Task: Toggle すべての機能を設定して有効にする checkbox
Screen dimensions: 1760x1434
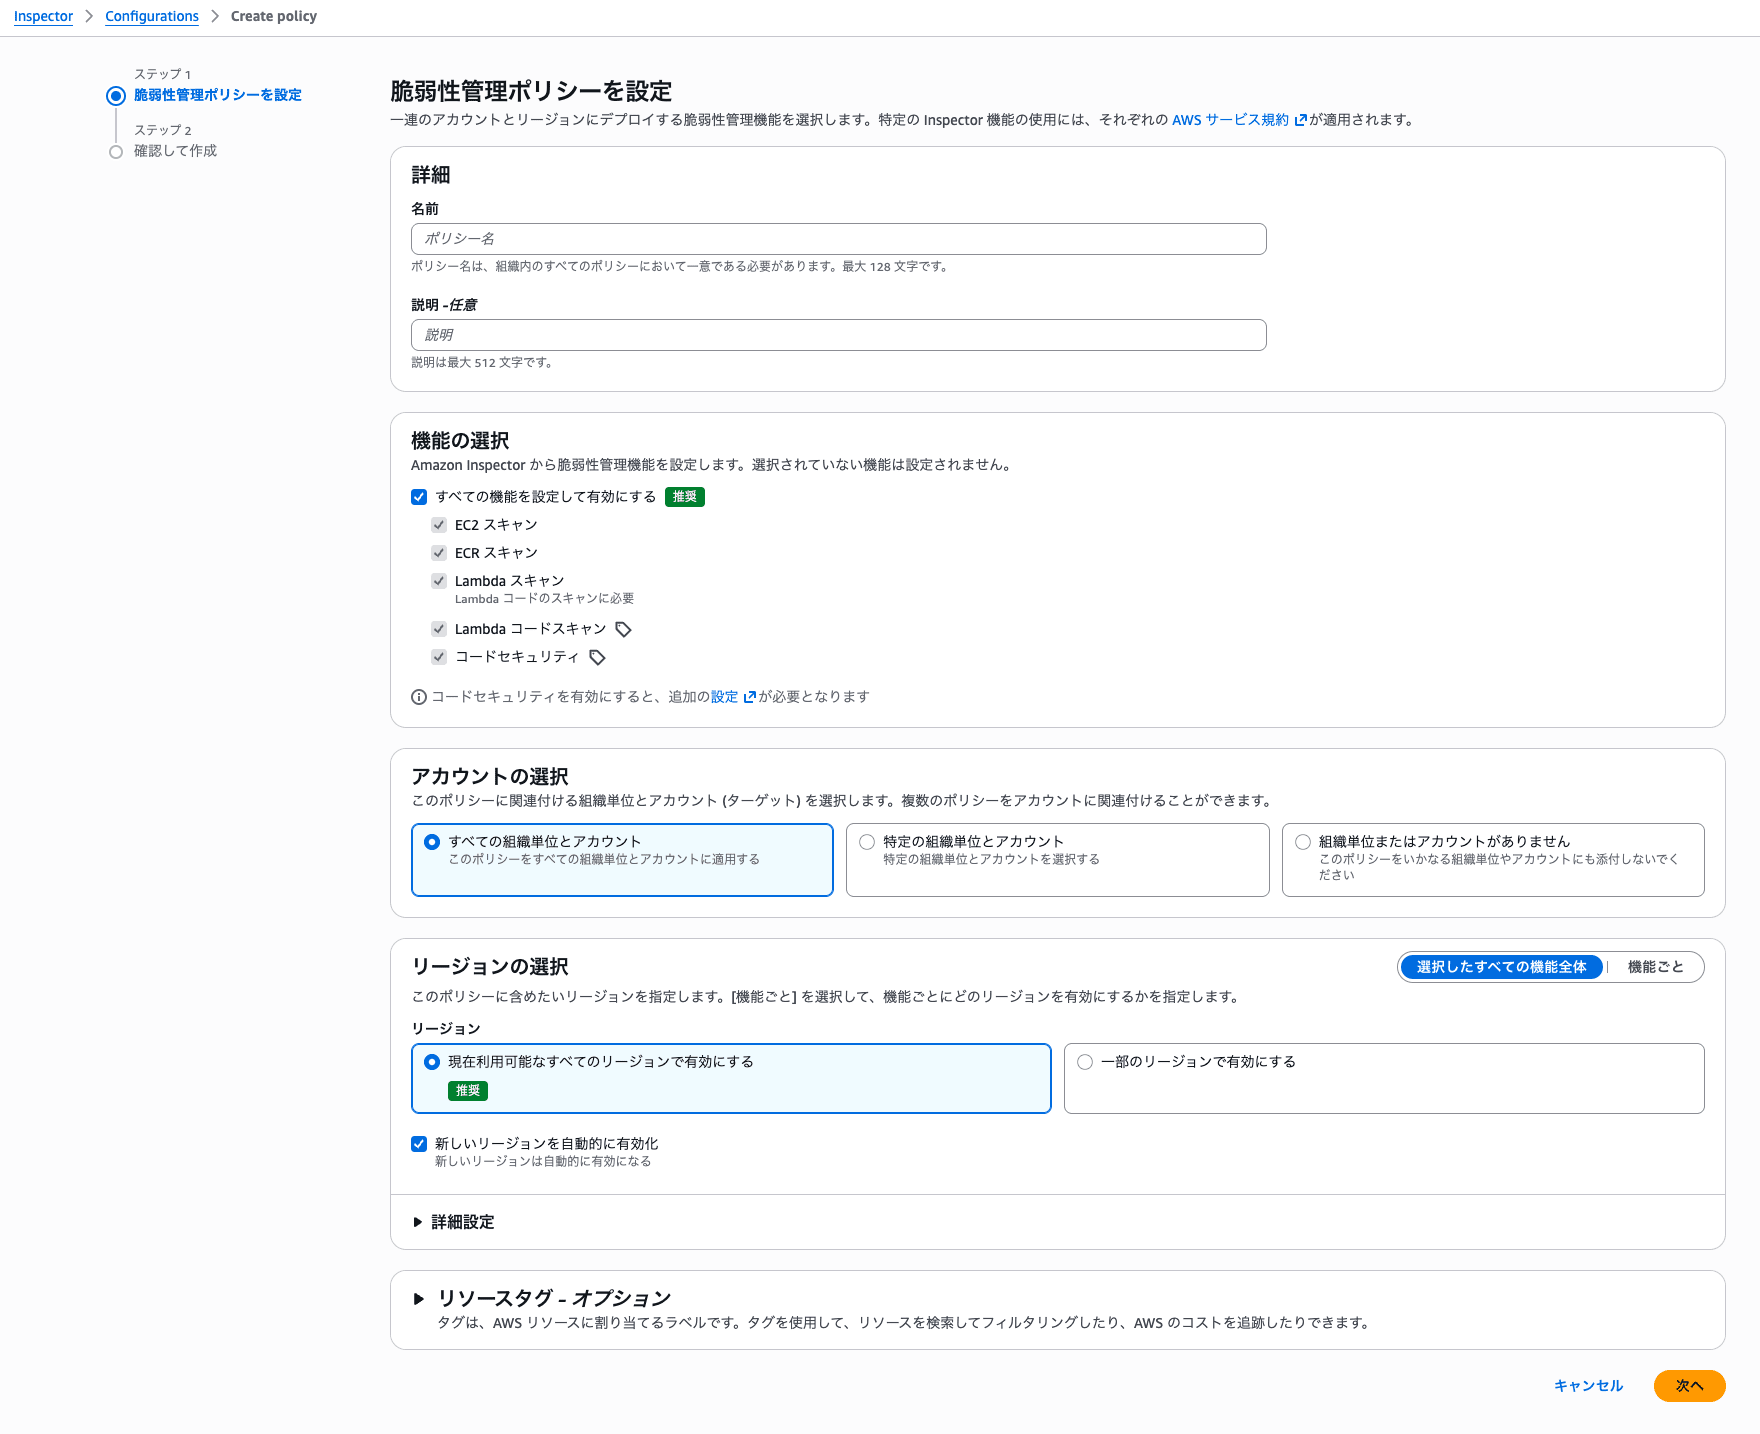Action: coord(419,497)
